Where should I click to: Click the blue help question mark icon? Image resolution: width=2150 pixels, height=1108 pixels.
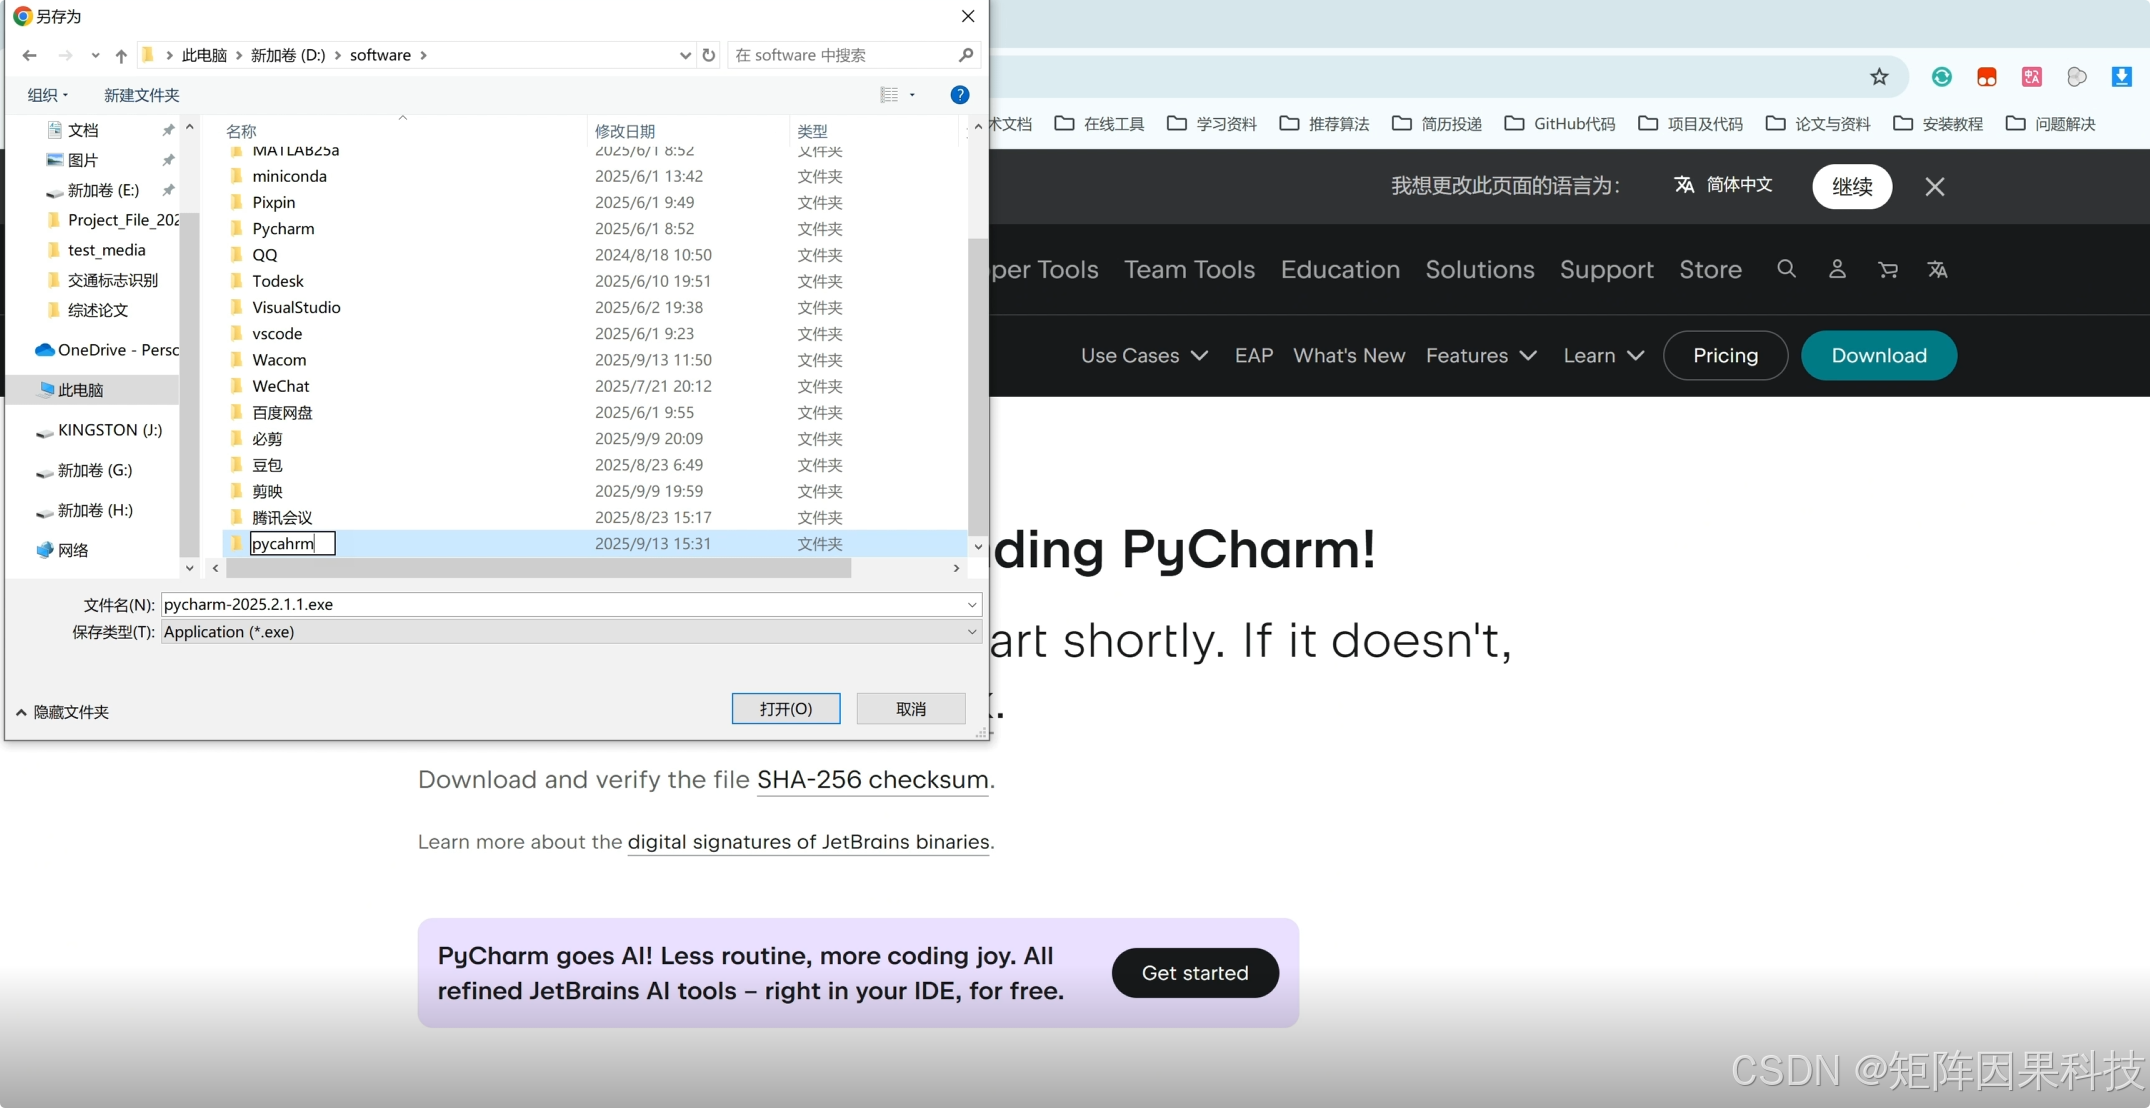pyautogui.click(x=959, y=95)
